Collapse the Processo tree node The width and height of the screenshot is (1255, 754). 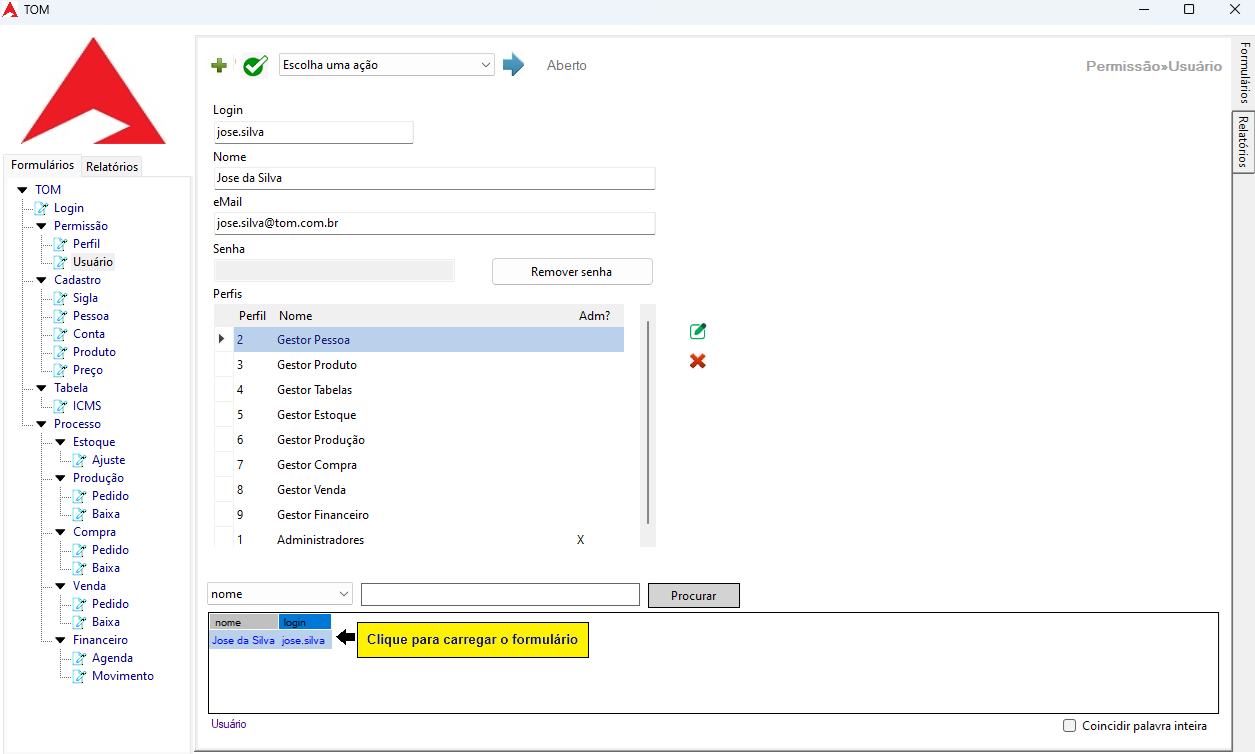click(x=41, y=424)
